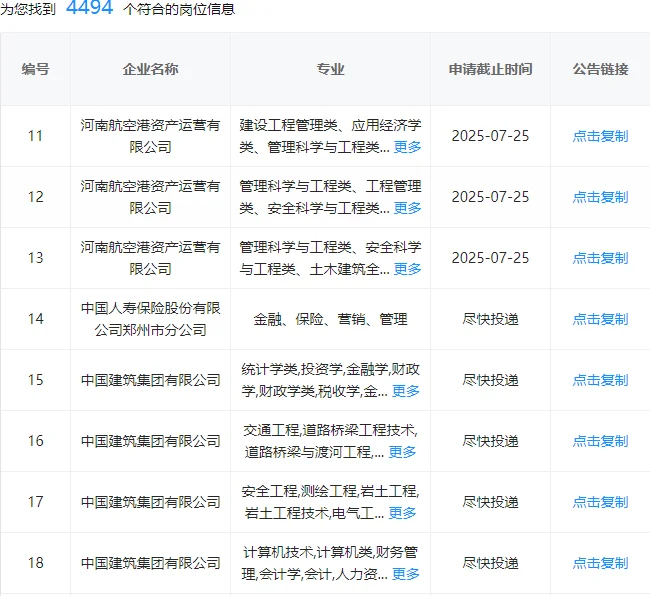Screen dimensions: 650x596
Task: Select the 4494 results count
Action: [90, 7]
